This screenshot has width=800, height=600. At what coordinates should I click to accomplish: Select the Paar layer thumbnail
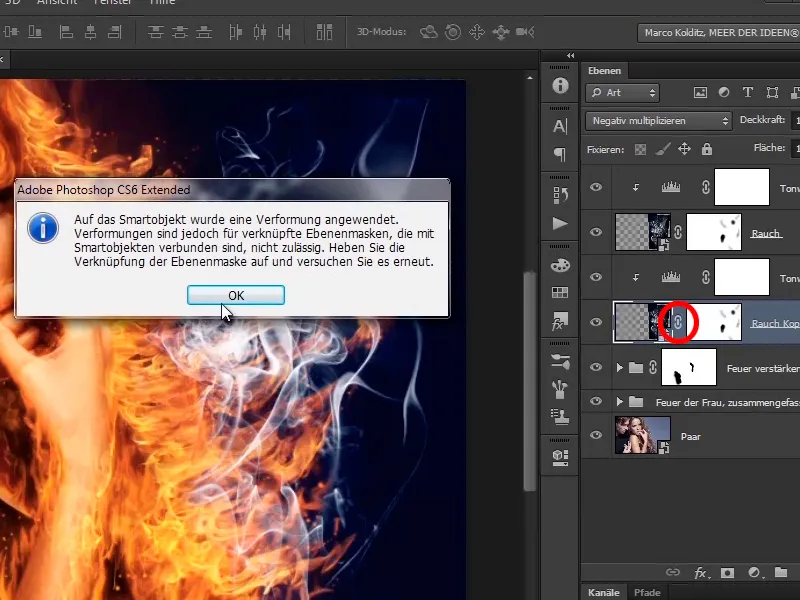pyautogui.click(x=642, y=435)
